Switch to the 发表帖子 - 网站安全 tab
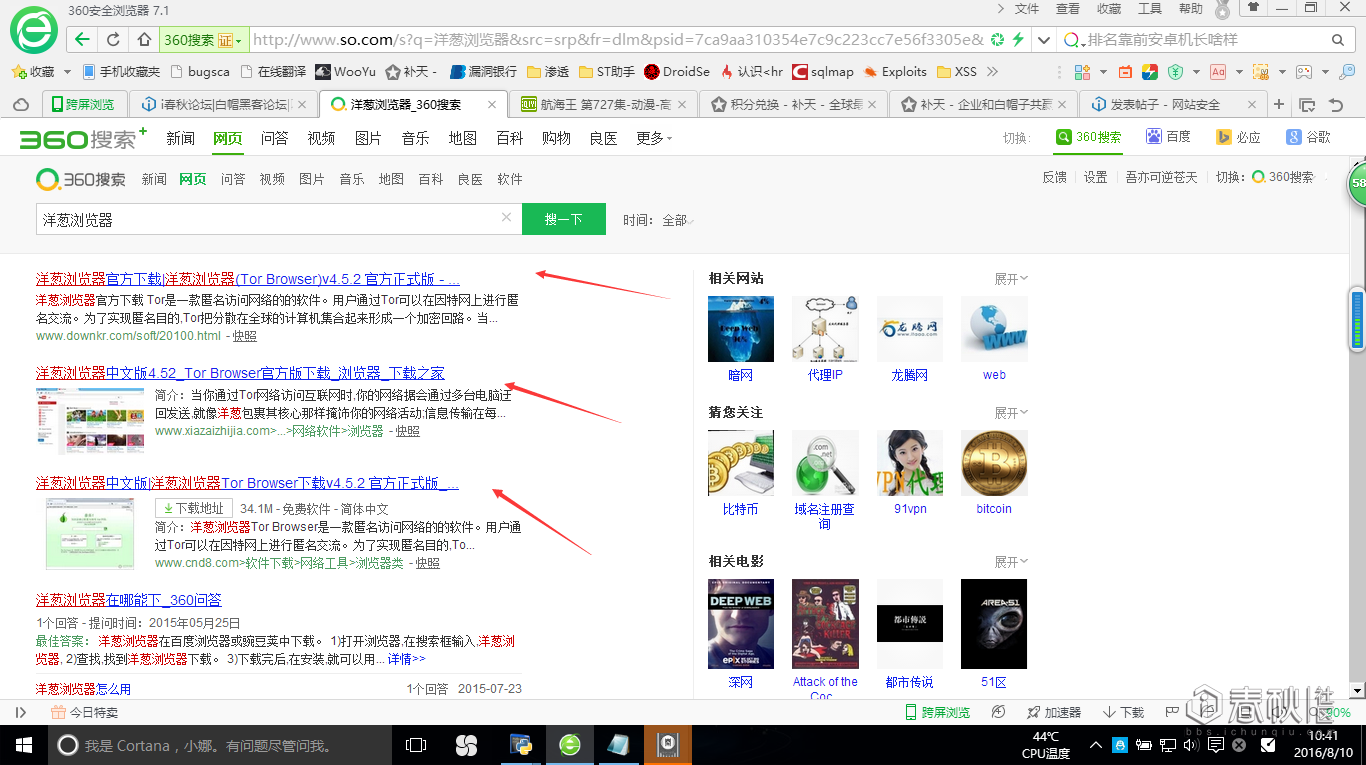This screenshot has width=1366, height=765. click(1172, 104)
